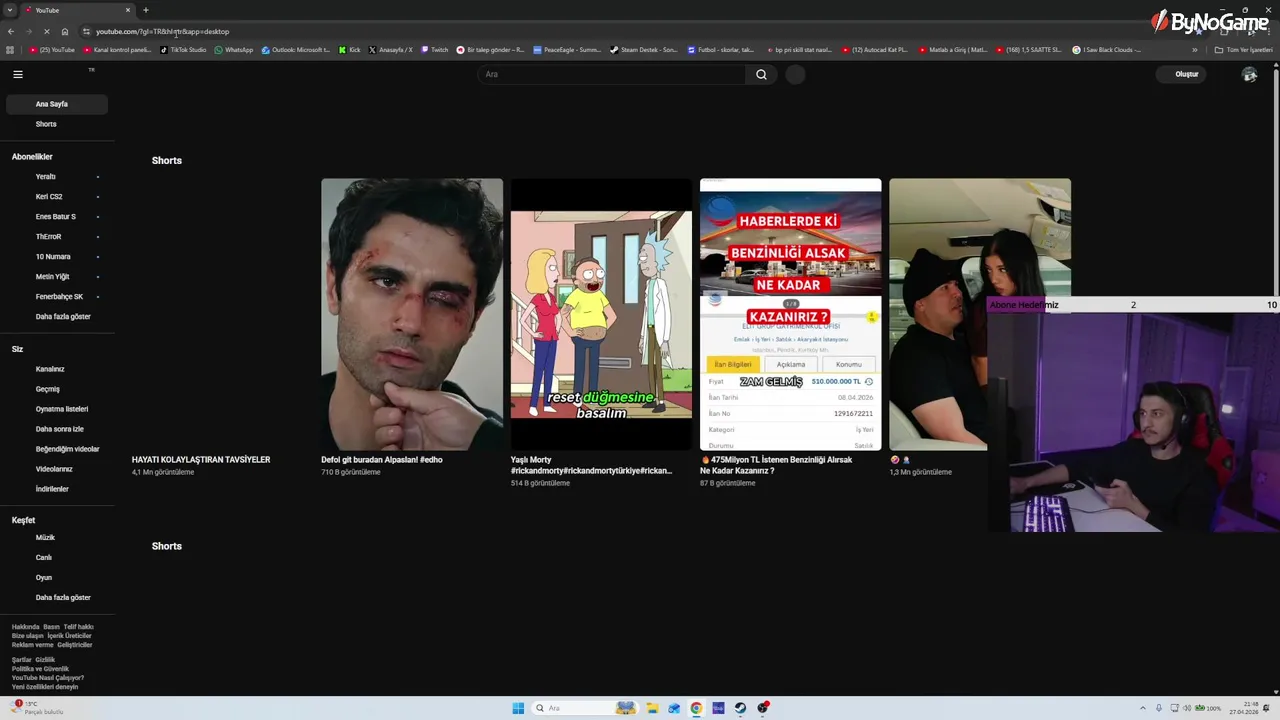Image resolution: width=1280 pixels, height=720 pixels.
Task: Play the Defol git buradan Alpaslan short
Action: tap(411, 314)
